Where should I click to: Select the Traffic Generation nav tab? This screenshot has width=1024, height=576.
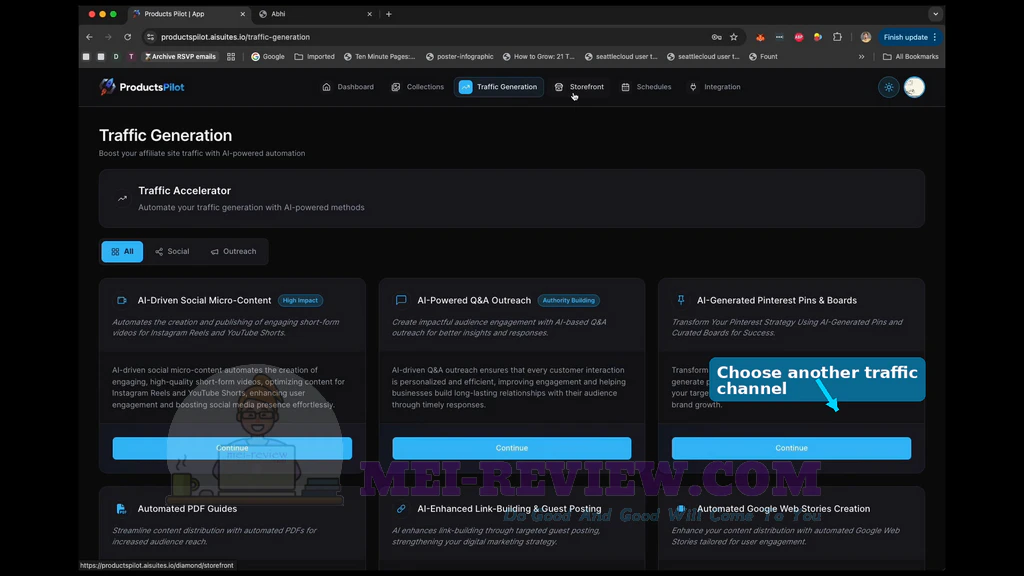point(498,87)
